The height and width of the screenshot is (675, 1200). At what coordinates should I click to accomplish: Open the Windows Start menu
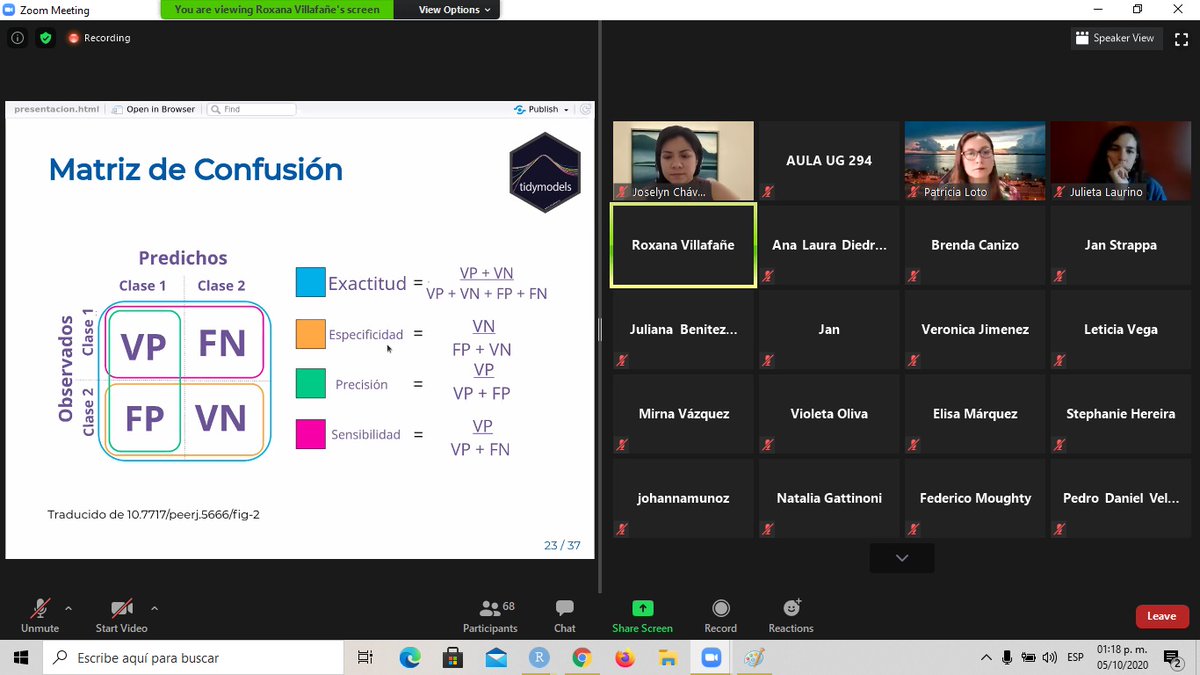click(22, 657)
